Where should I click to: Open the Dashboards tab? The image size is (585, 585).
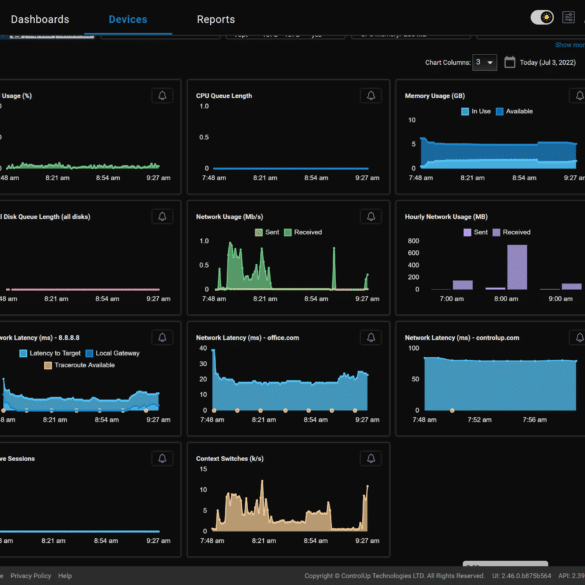pyautogui.click(x=40, y=19)
